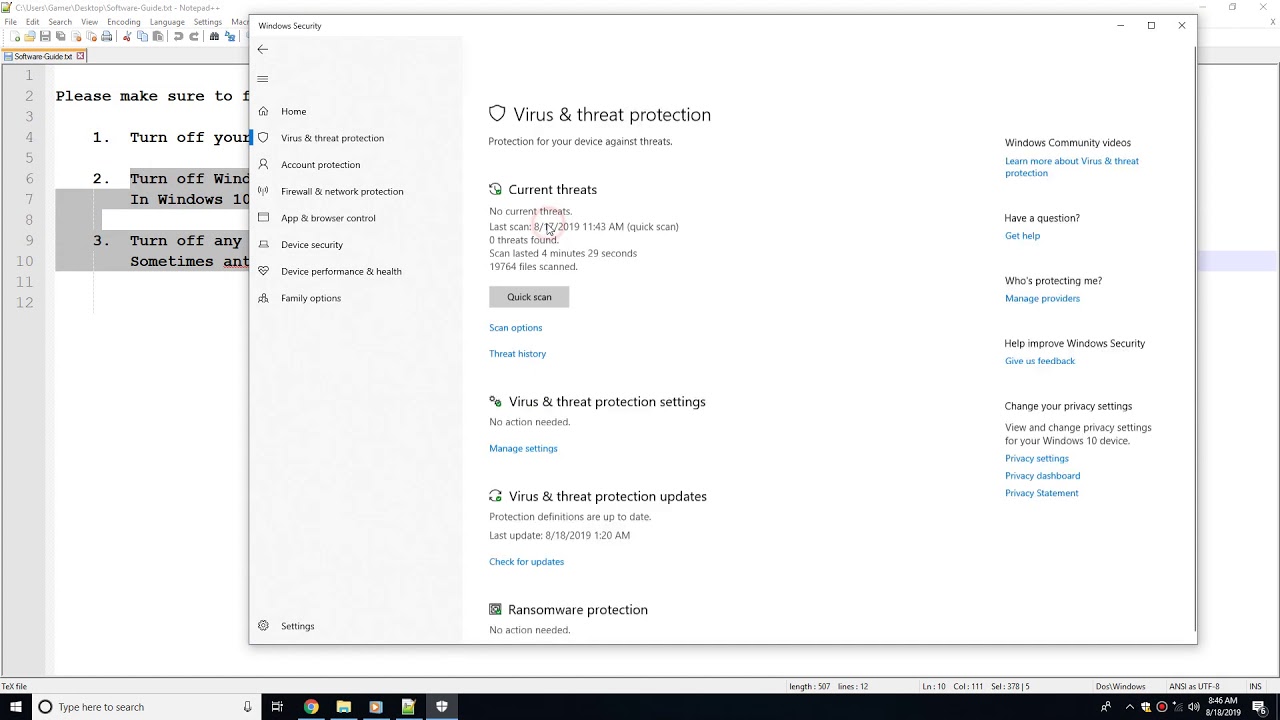Click the volume speaker icon in system tray

(x=1193, y=707)
